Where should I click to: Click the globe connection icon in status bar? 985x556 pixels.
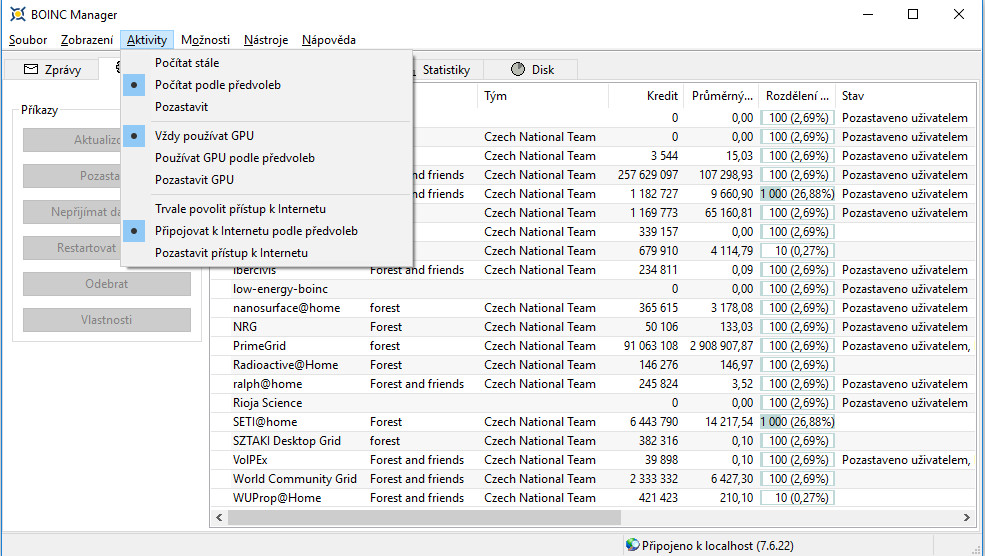coord(633,545)
